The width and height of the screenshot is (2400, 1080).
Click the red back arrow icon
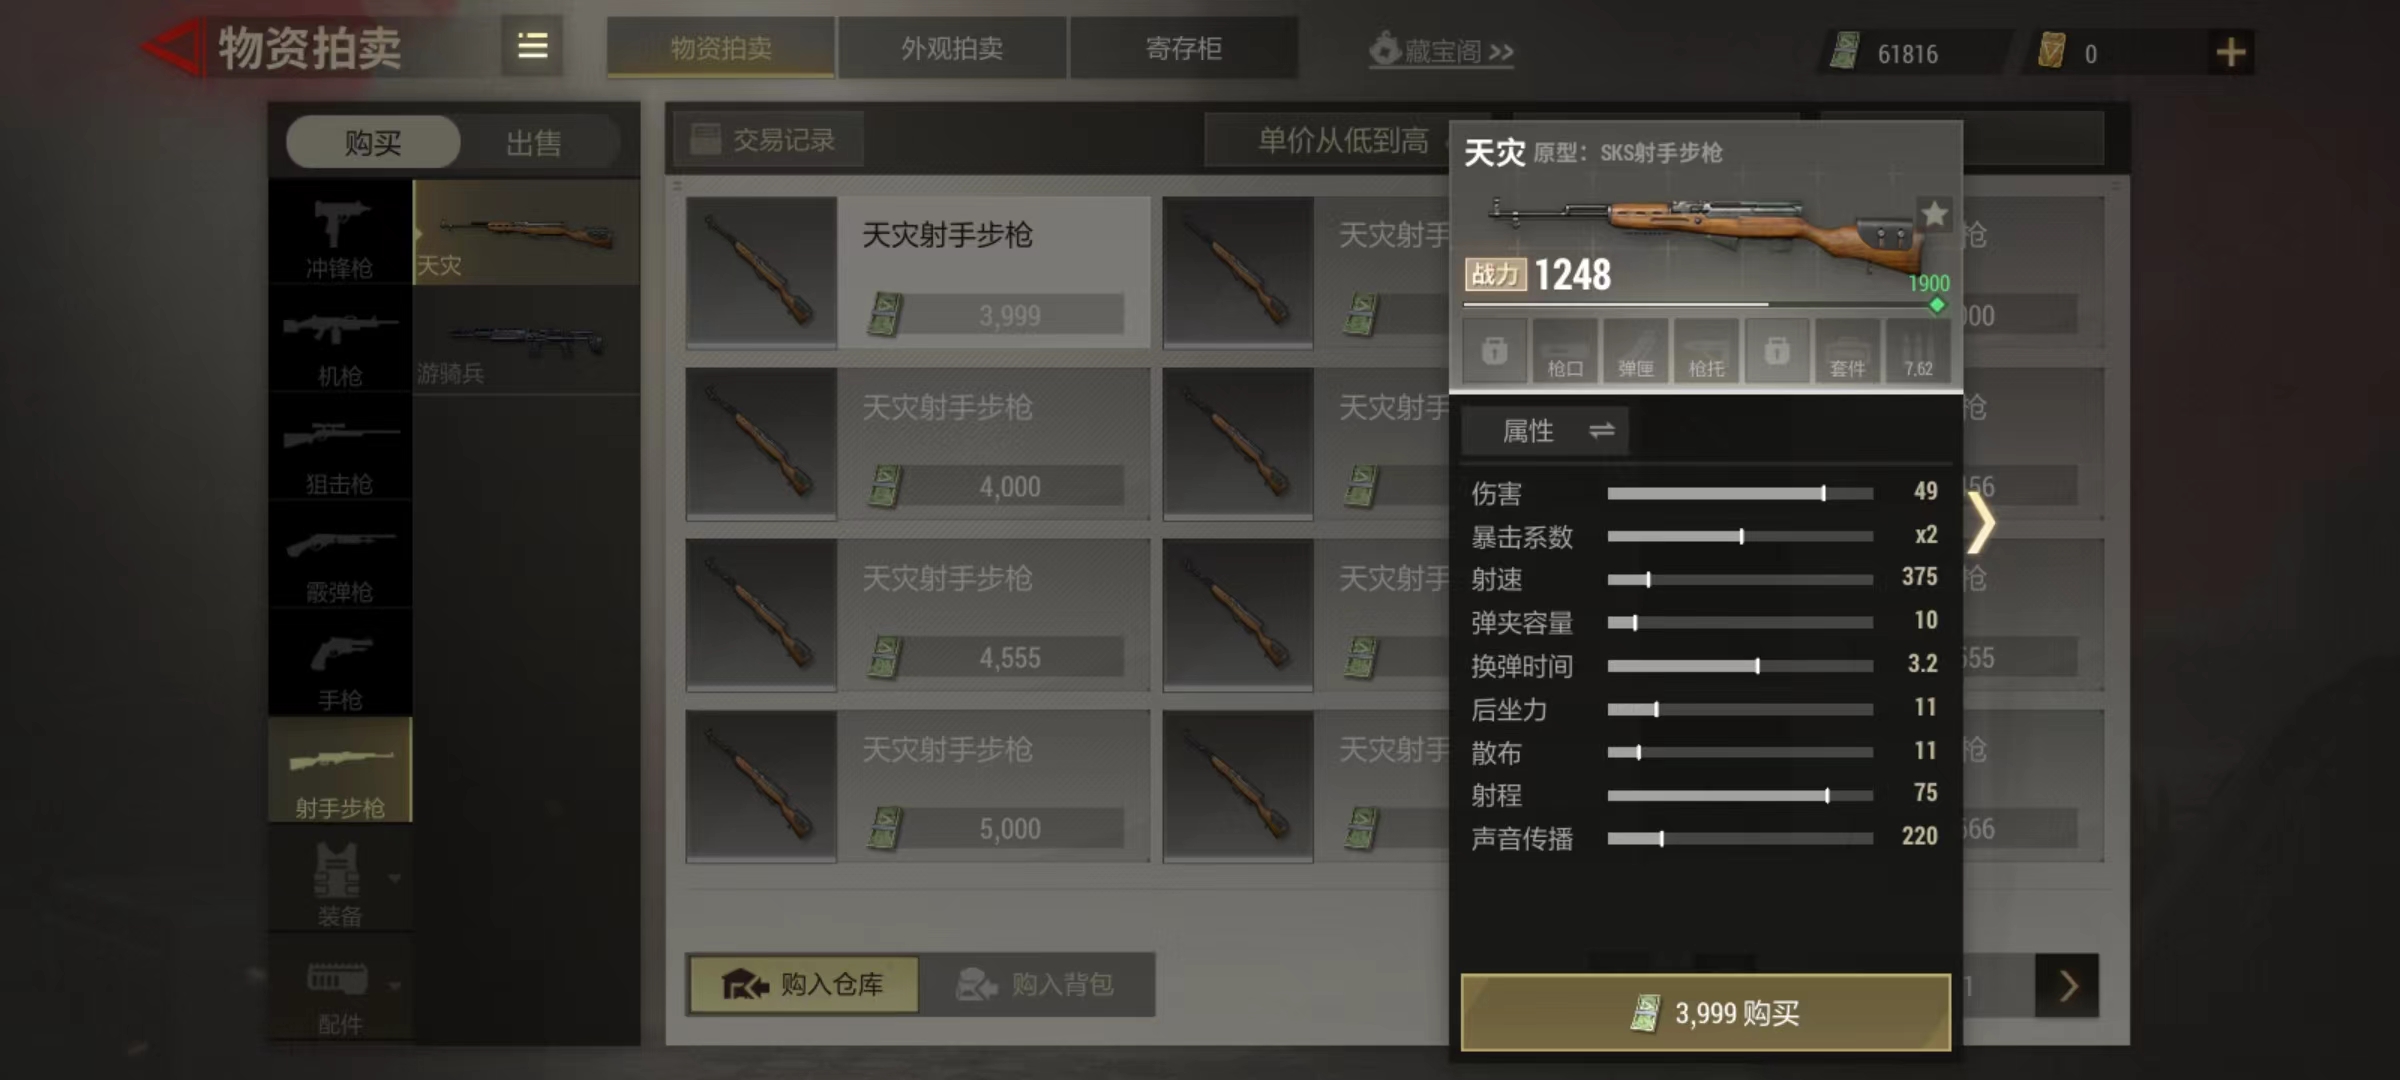[174, 47]
